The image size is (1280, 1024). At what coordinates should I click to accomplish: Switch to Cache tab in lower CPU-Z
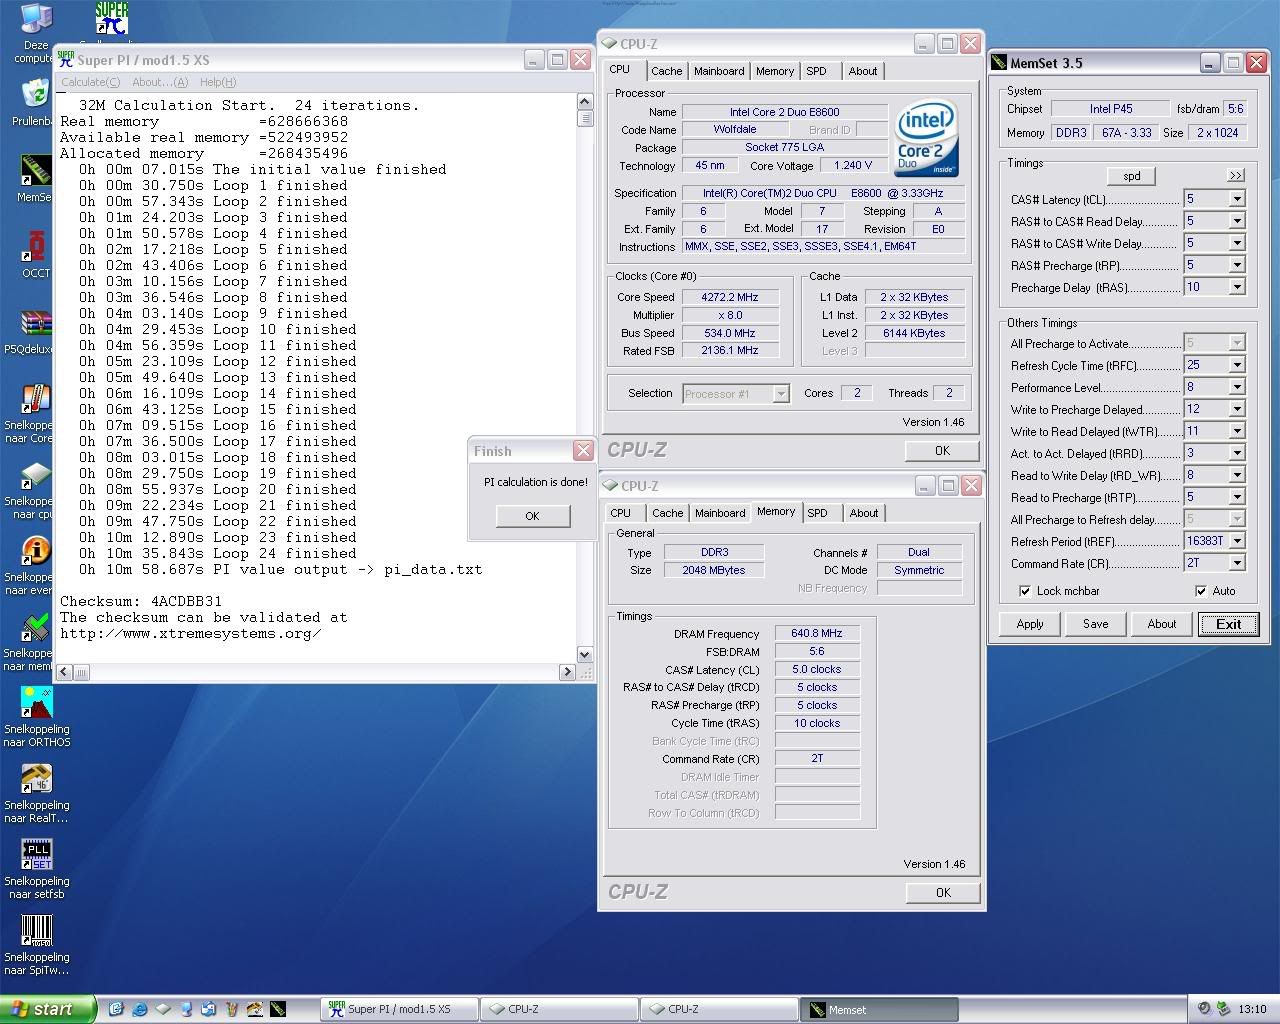pos(667,513)
